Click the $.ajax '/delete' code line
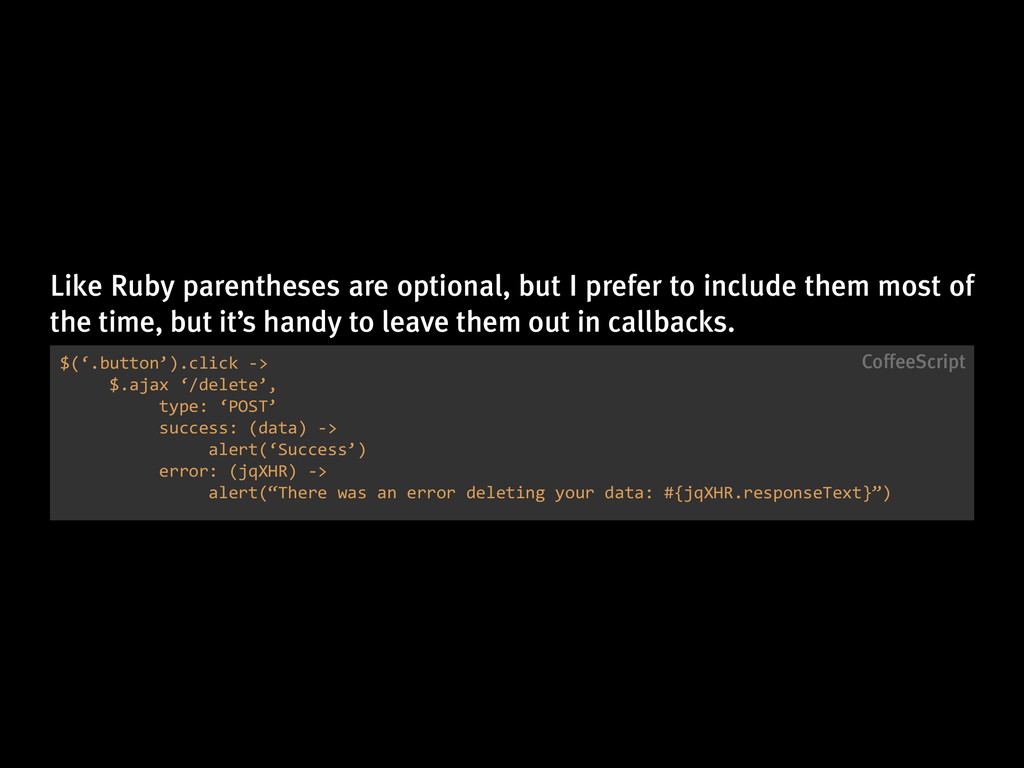The width and height of the screenshot is (1024, 768). 193,385
